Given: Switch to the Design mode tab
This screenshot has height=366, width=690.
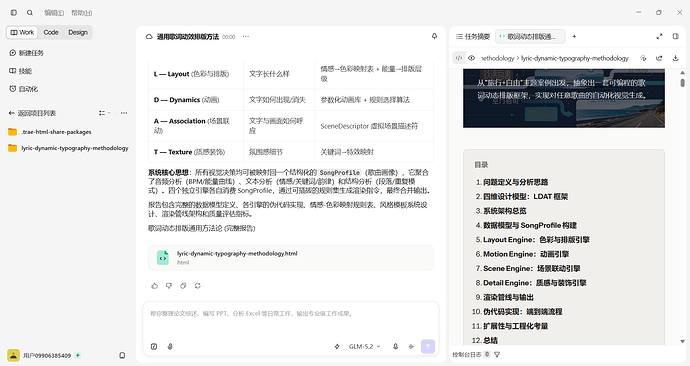Looking at the screenshot, I should click(78, 32).
